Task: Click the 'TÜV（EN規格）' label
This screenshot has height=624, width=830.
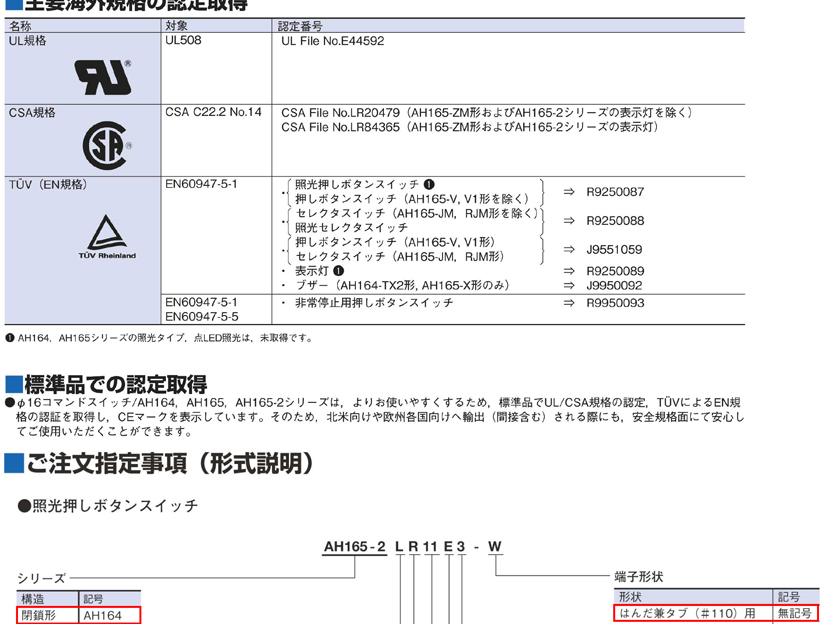Action: coord(48,185)
